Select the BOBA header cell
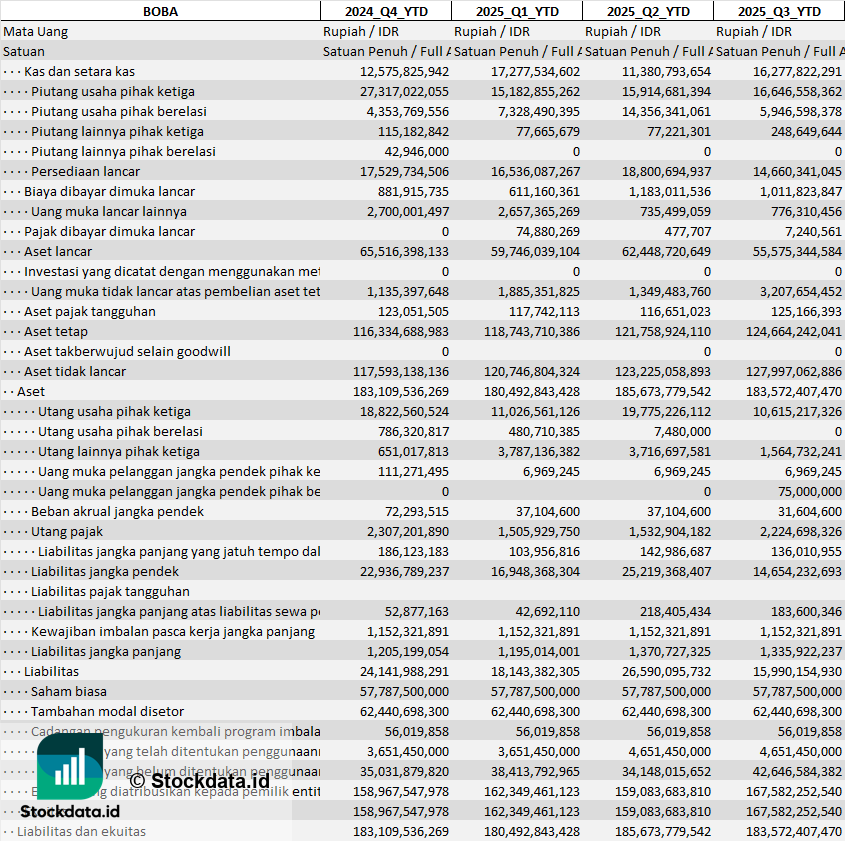 [160, 11]
